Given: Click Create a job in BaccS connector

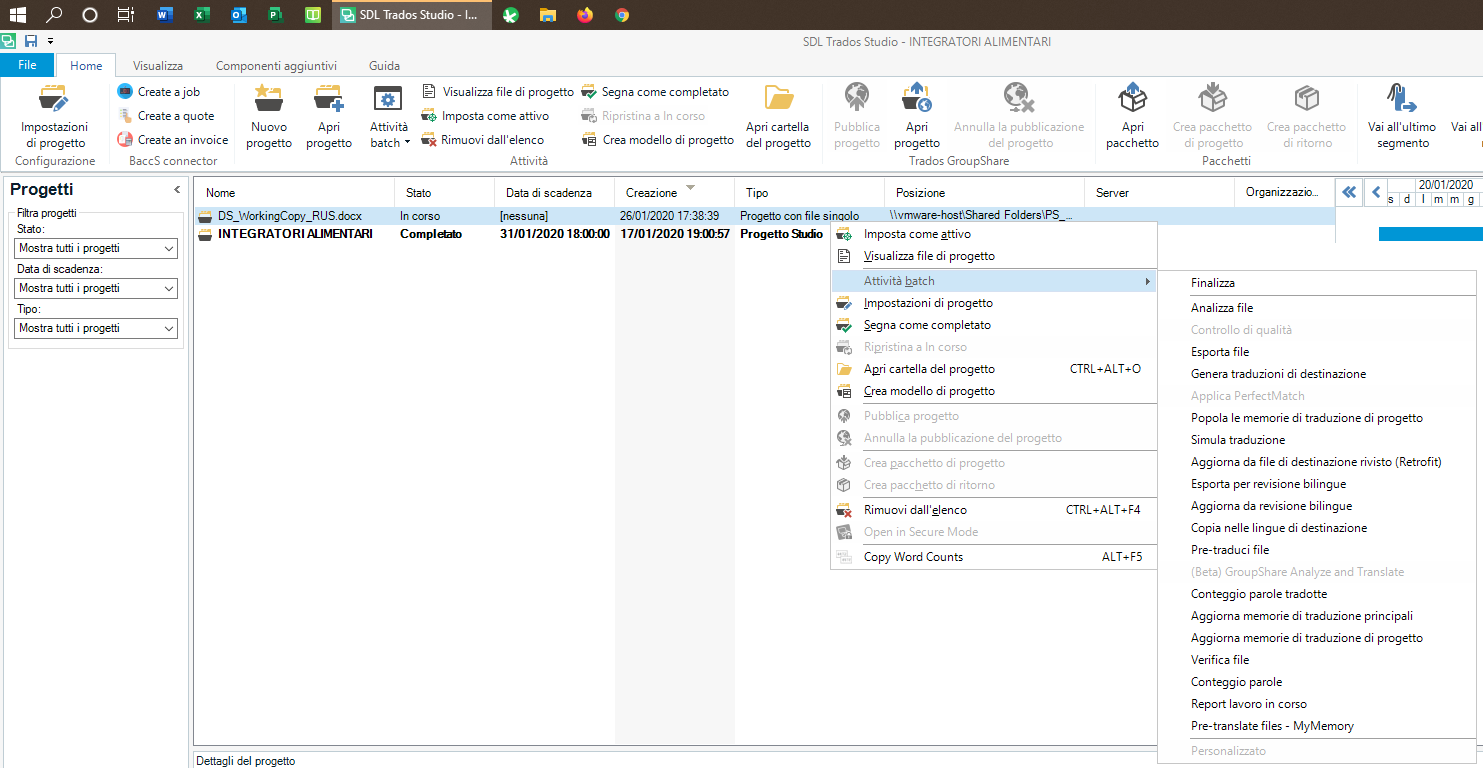Looking at the screenshot, I should click(x=158, y=92).
